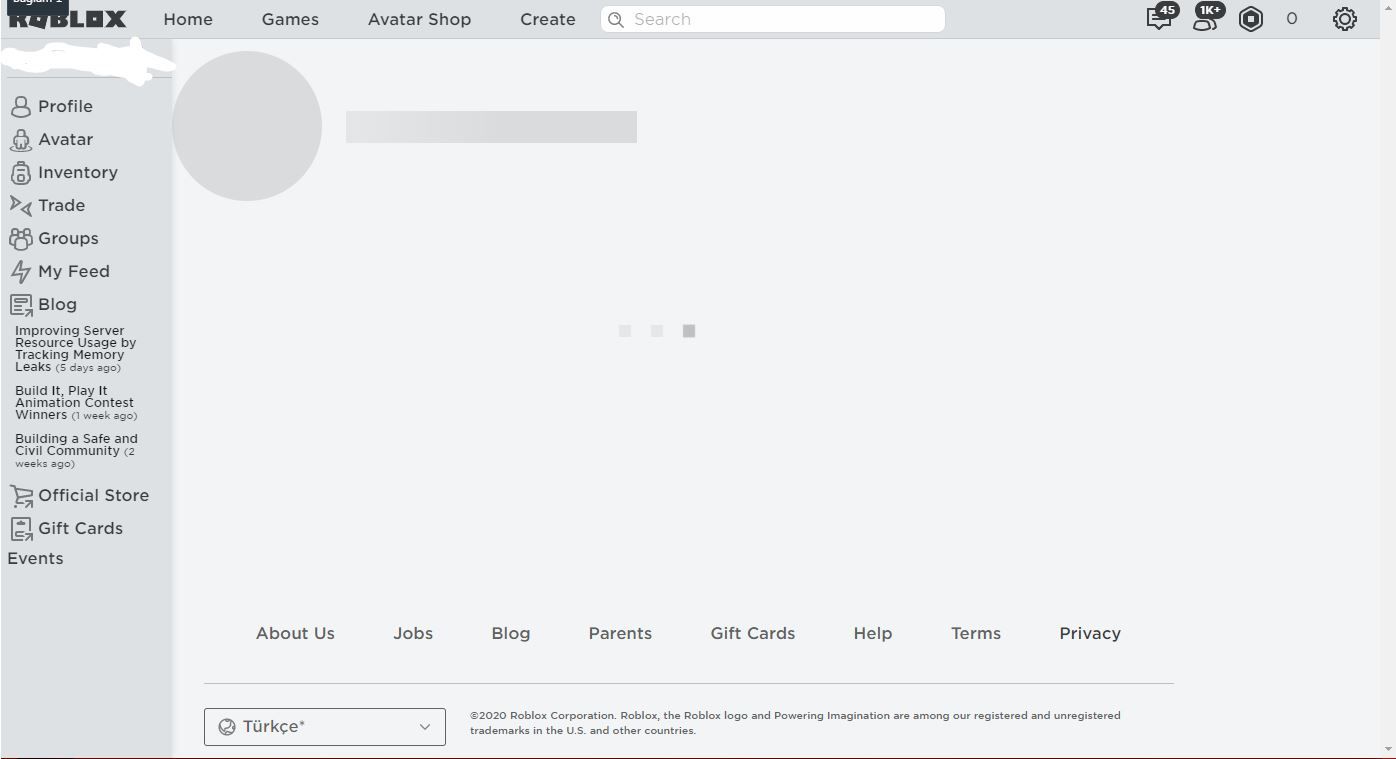Open Inventory from the sidebar
Screen dimensions: 1396x759
(x=78, y=172)
